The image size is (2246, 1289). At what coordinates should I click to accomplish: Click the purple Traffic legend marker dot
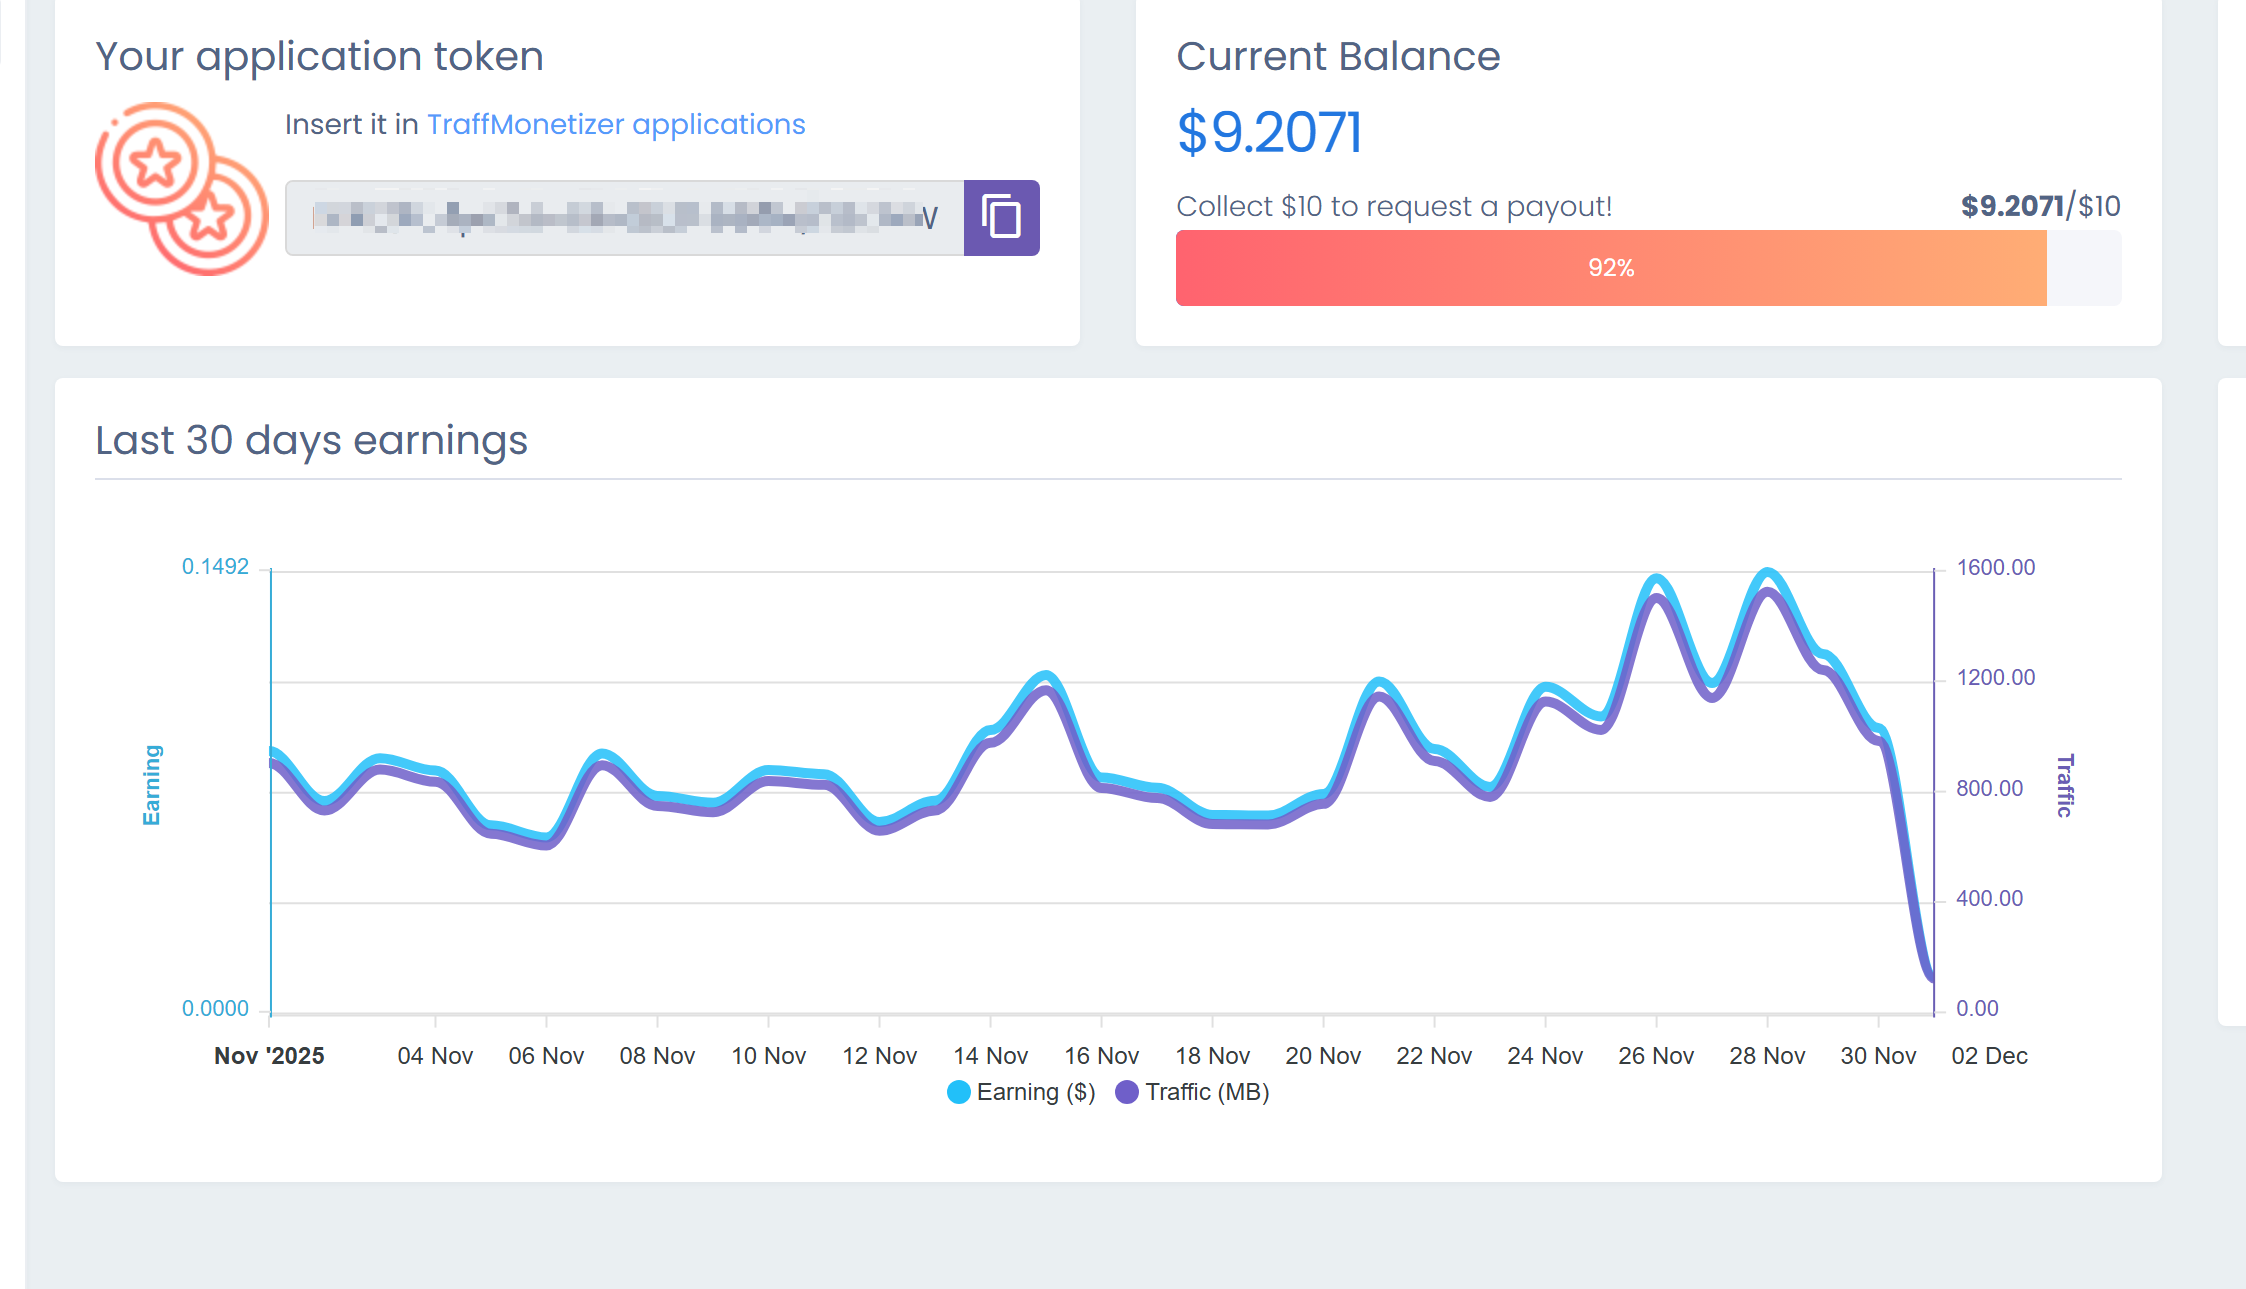pos(1127,1092)
